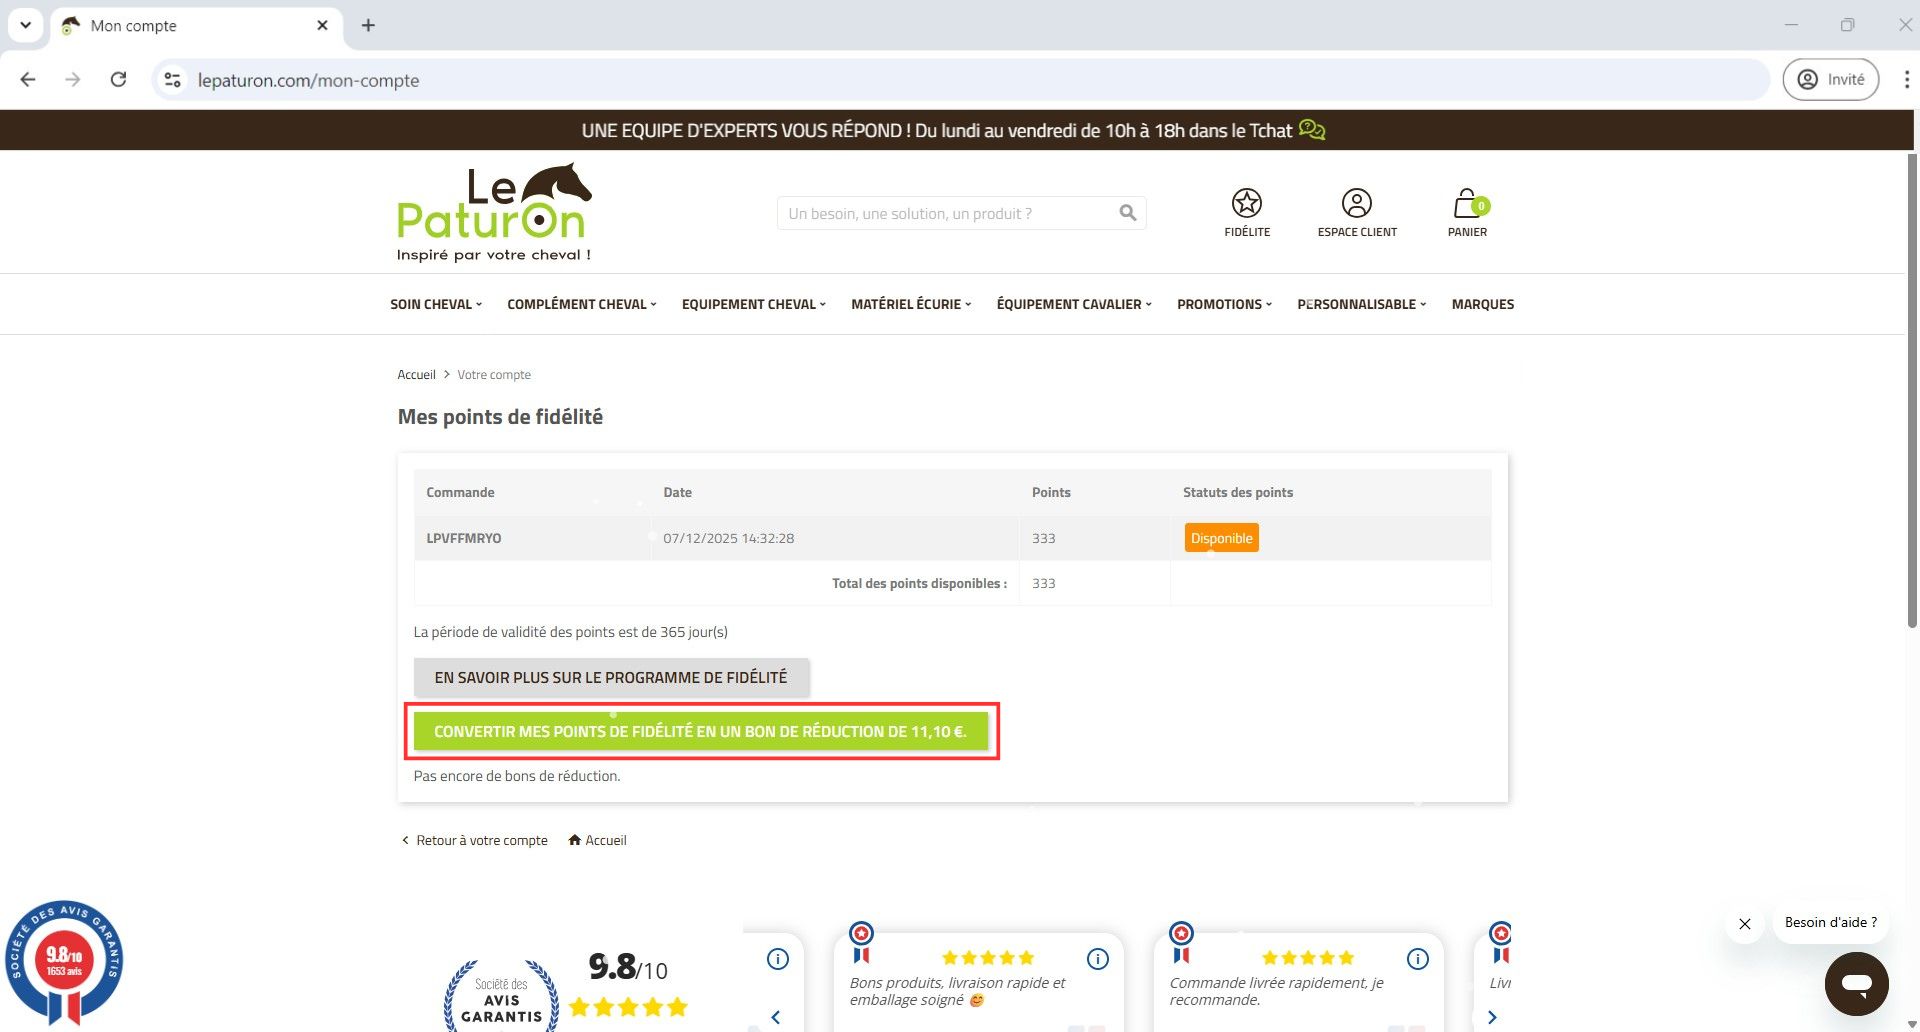This screenshot has width=1920, height=1032.
Task: Switch to the Mon compte browser tab
Action: (150, 25)
